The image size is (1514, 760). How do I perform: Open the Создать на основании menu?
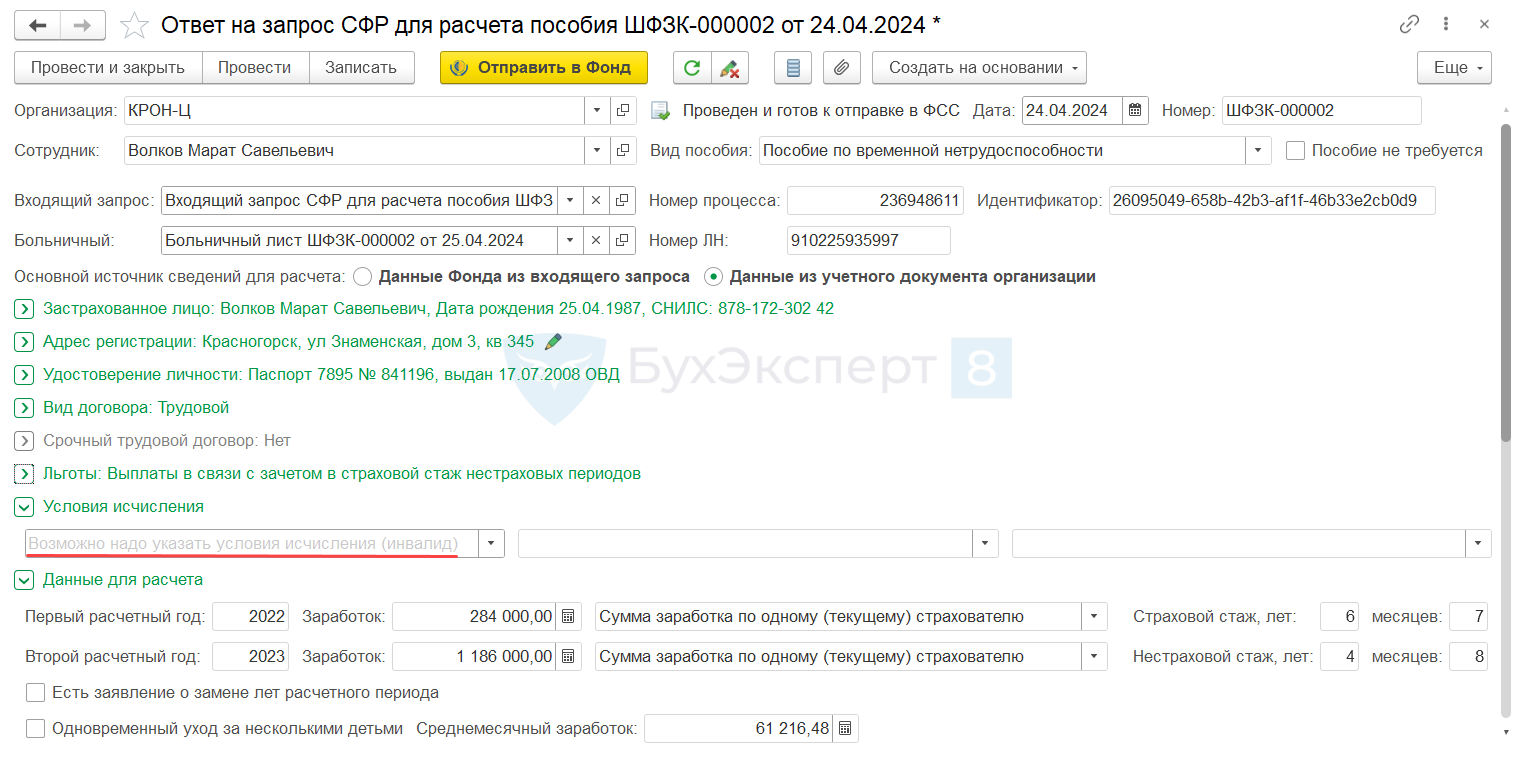click(979, 68)
